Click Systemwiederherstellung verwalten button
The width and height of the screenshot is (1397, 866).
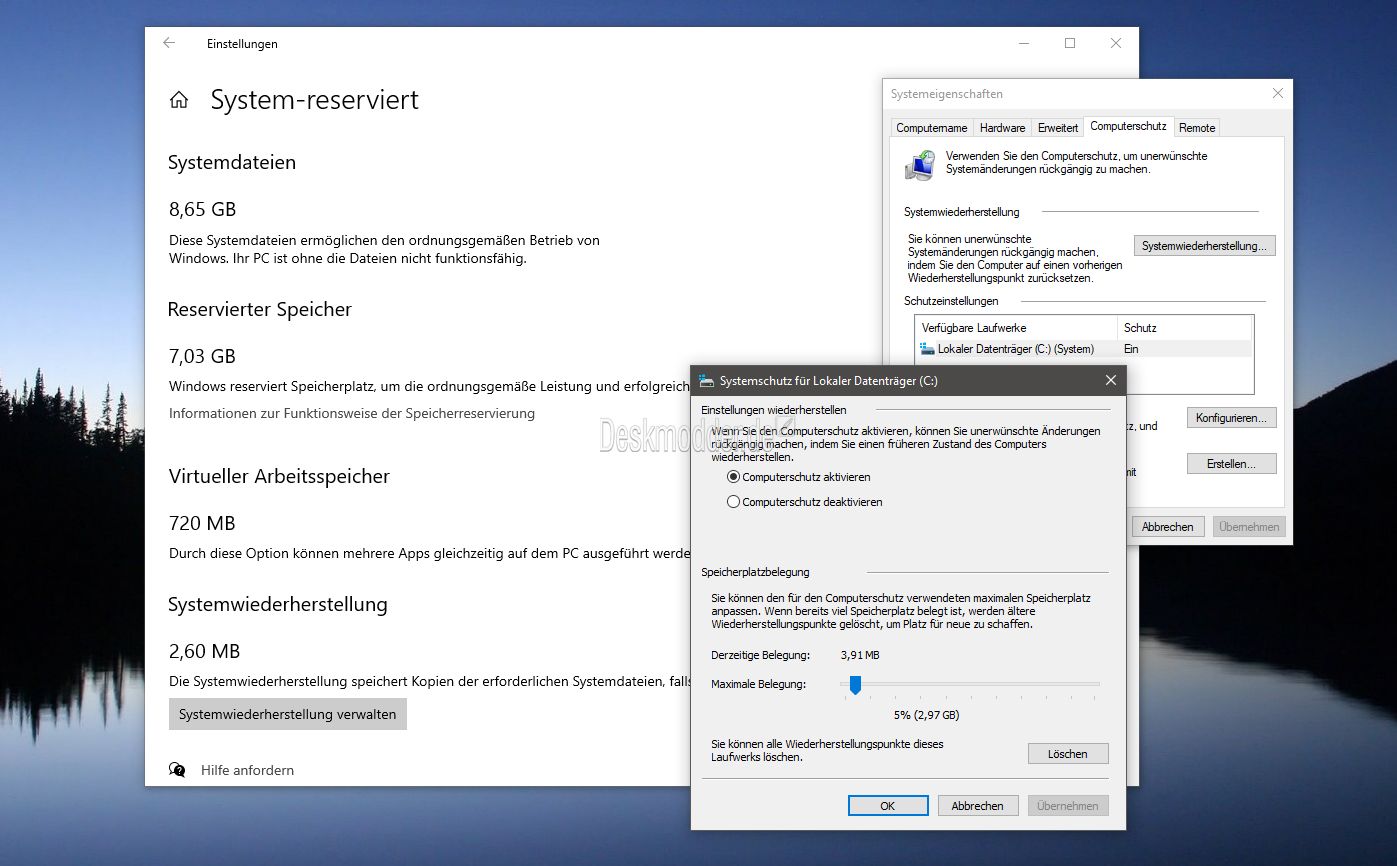point(288,714)
